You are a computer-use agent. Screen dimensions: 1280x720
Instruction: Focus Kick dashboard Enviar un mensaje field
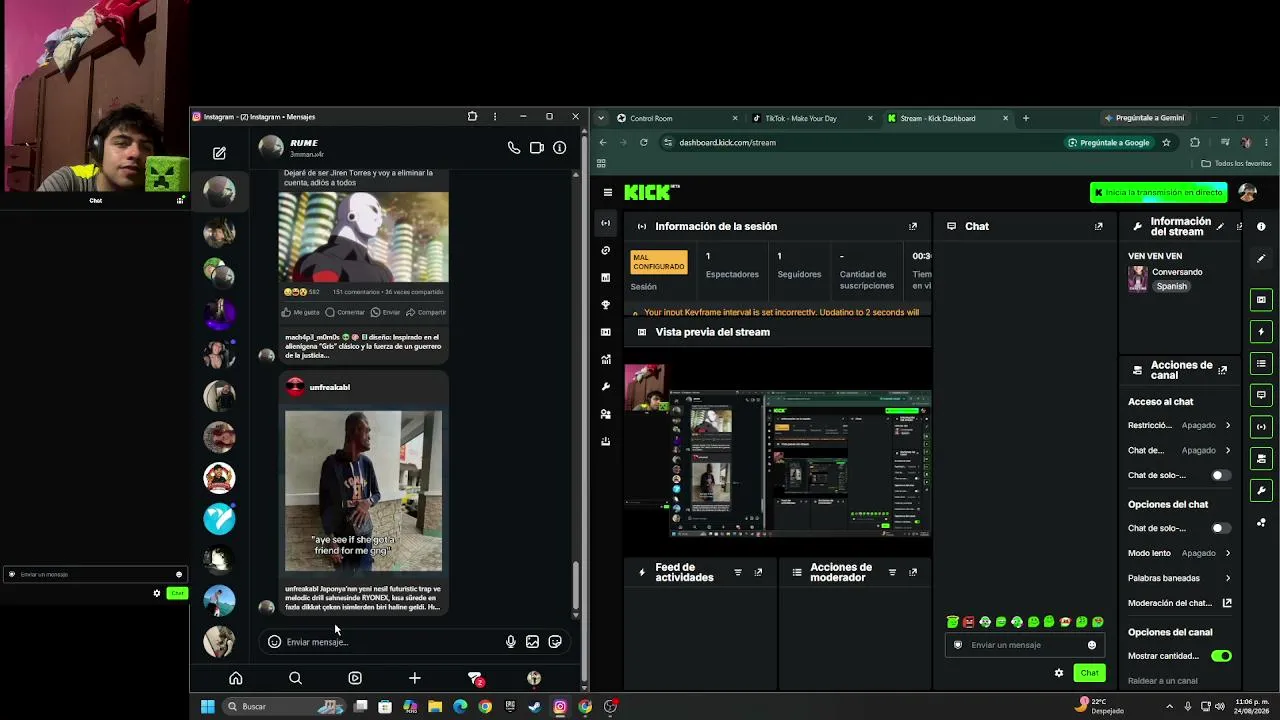(x=1024, y=645)
